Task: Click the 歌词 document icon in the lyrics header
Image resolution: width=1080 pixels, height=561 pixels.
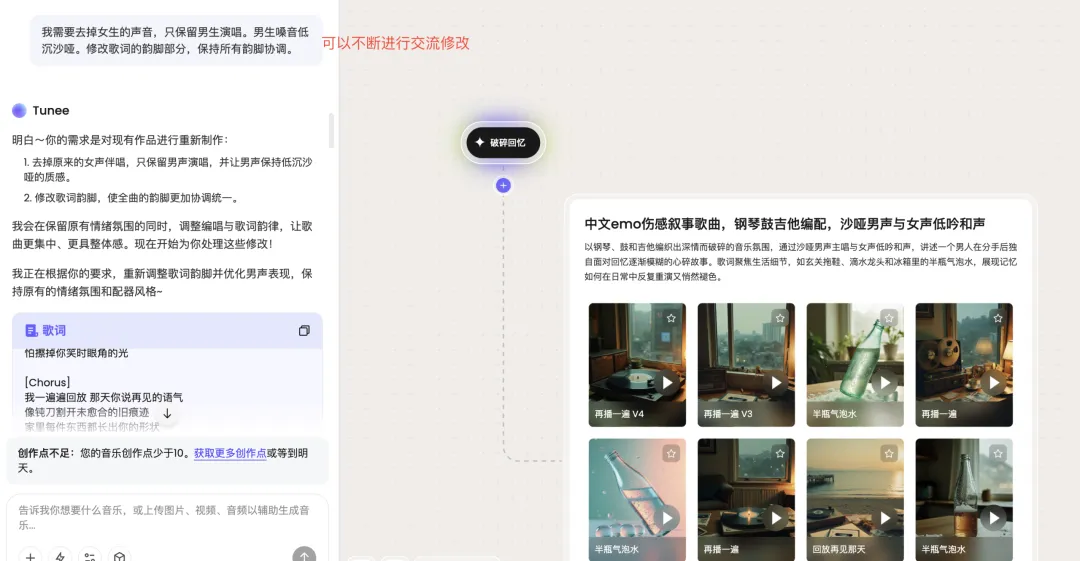Action: (x=31, y=331)
